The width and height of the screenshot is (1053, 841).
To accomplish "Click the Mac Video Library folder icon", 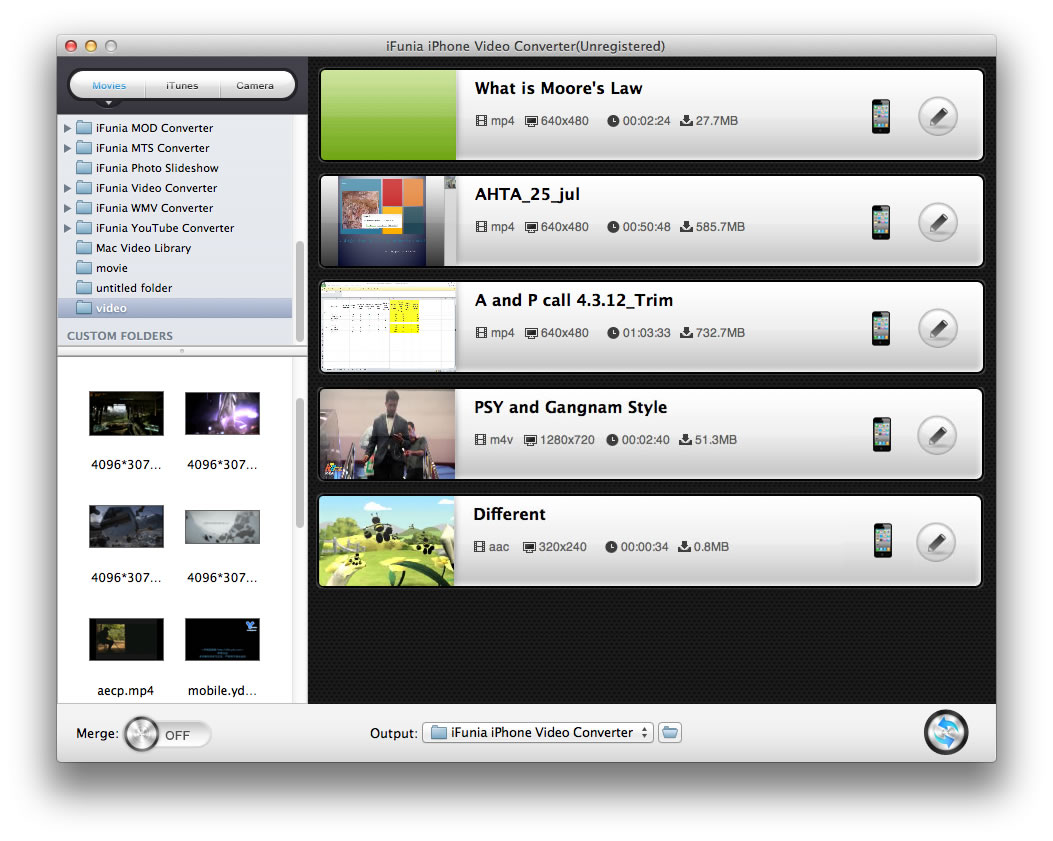I will (x=84, y=247).
